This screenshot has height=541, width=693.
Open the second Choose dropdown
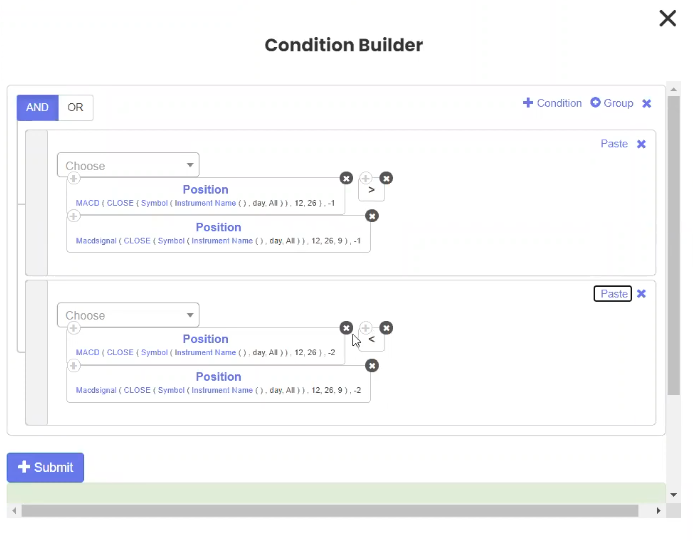pyautogui.click(x=128, y=316)
